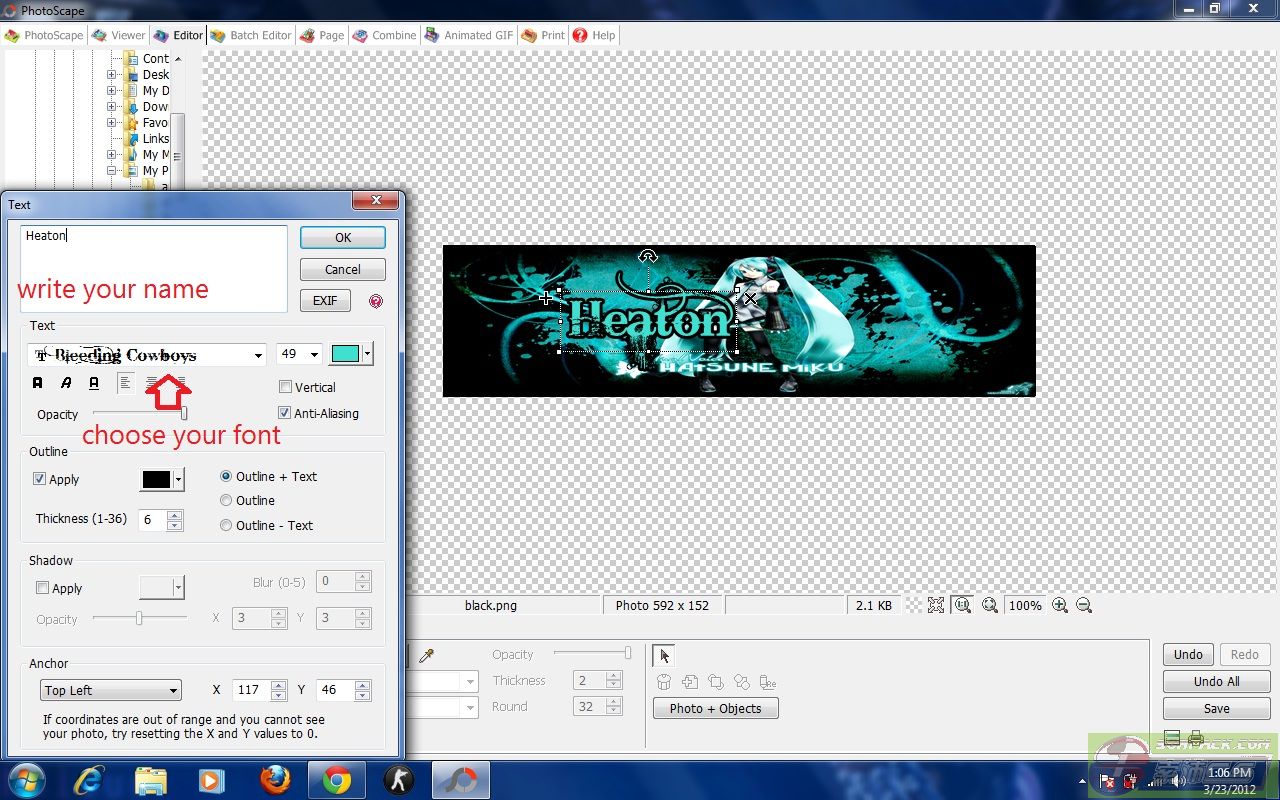
Task: Click the zoom out magnifier icon
Action: point(1083,605)
